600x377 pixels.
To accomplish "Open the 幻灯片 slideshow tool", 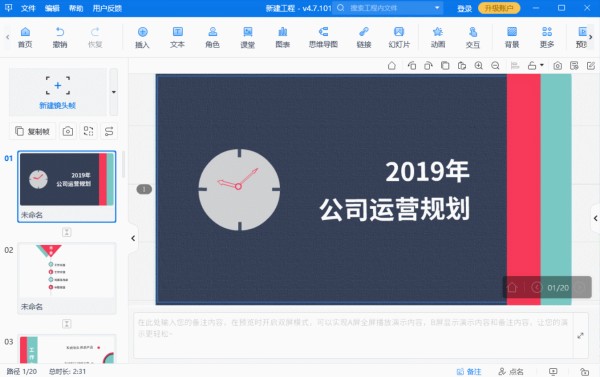I will (x=399, y=37).
